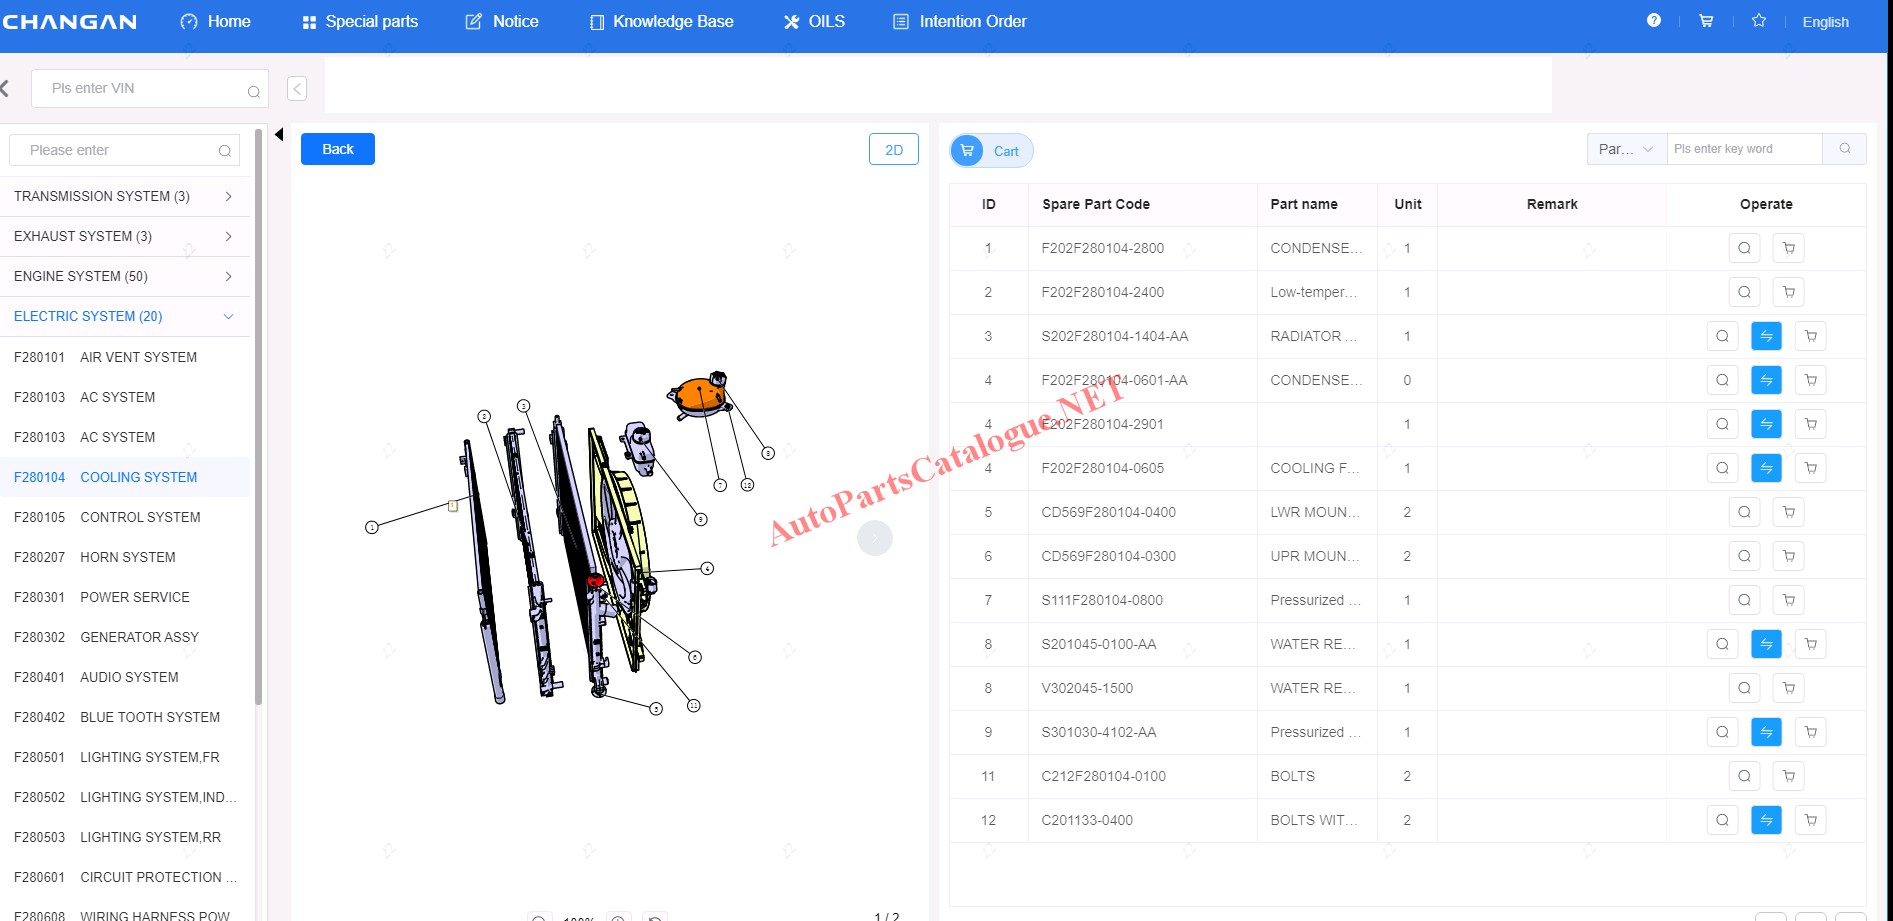
Task: Click the Cart button above table
Action: (990, 151)
